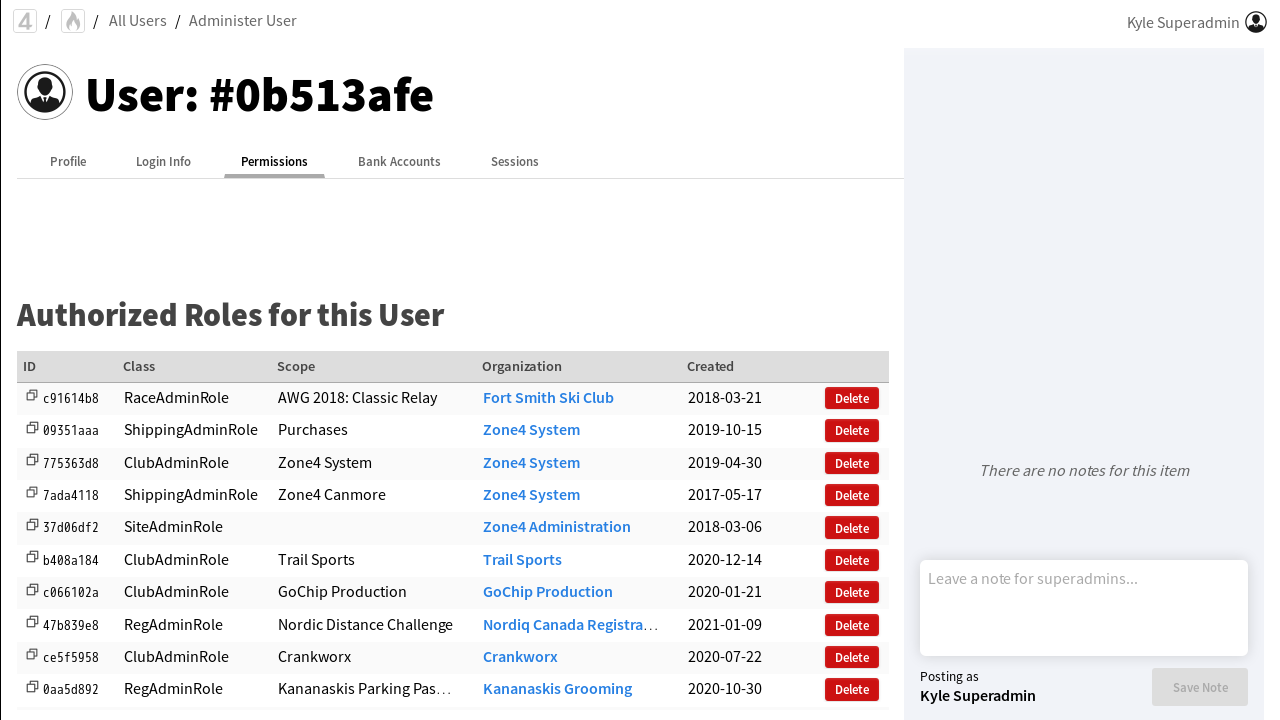Open the Login Info tab
The height and width of the screenshot is (720, 1280).
tap(163, 161)
